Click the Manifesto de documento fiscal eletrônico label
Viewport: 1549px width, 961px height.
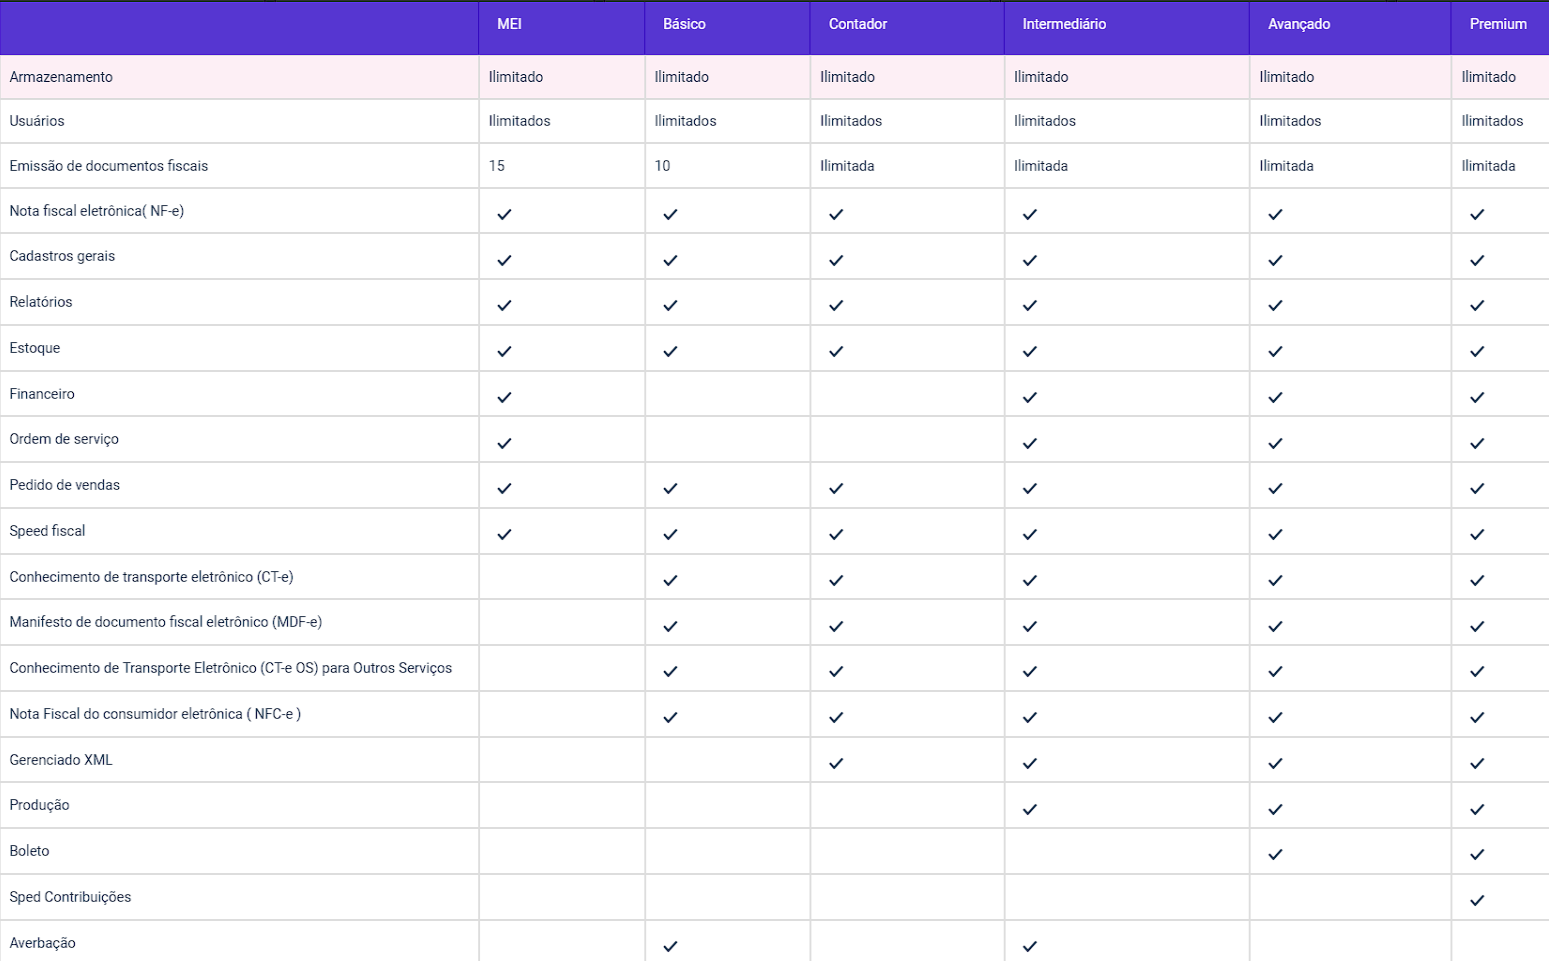[166, 622]
